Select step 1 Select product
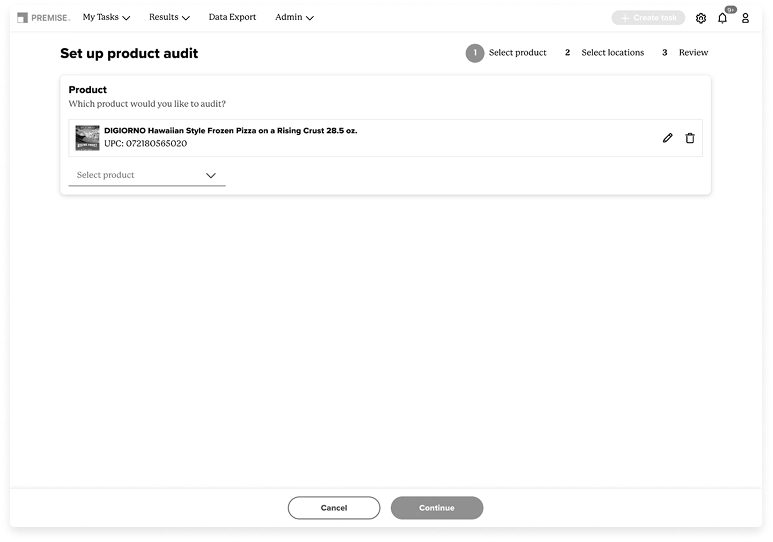The height and width of the screenshot is (542, 773). point(506,53)
